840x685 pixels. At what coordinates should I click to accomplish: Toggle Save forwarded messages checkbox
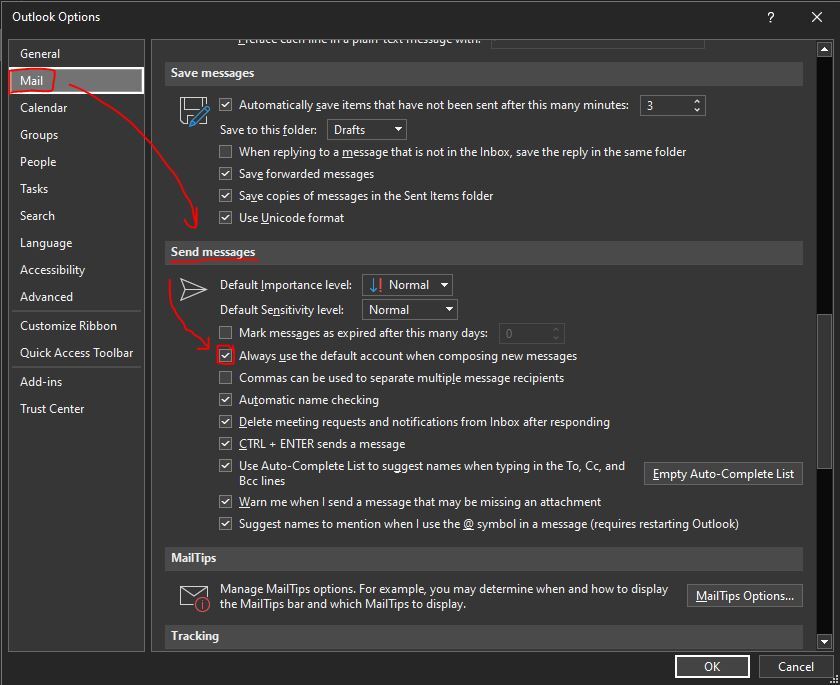(x=226, y=174)
